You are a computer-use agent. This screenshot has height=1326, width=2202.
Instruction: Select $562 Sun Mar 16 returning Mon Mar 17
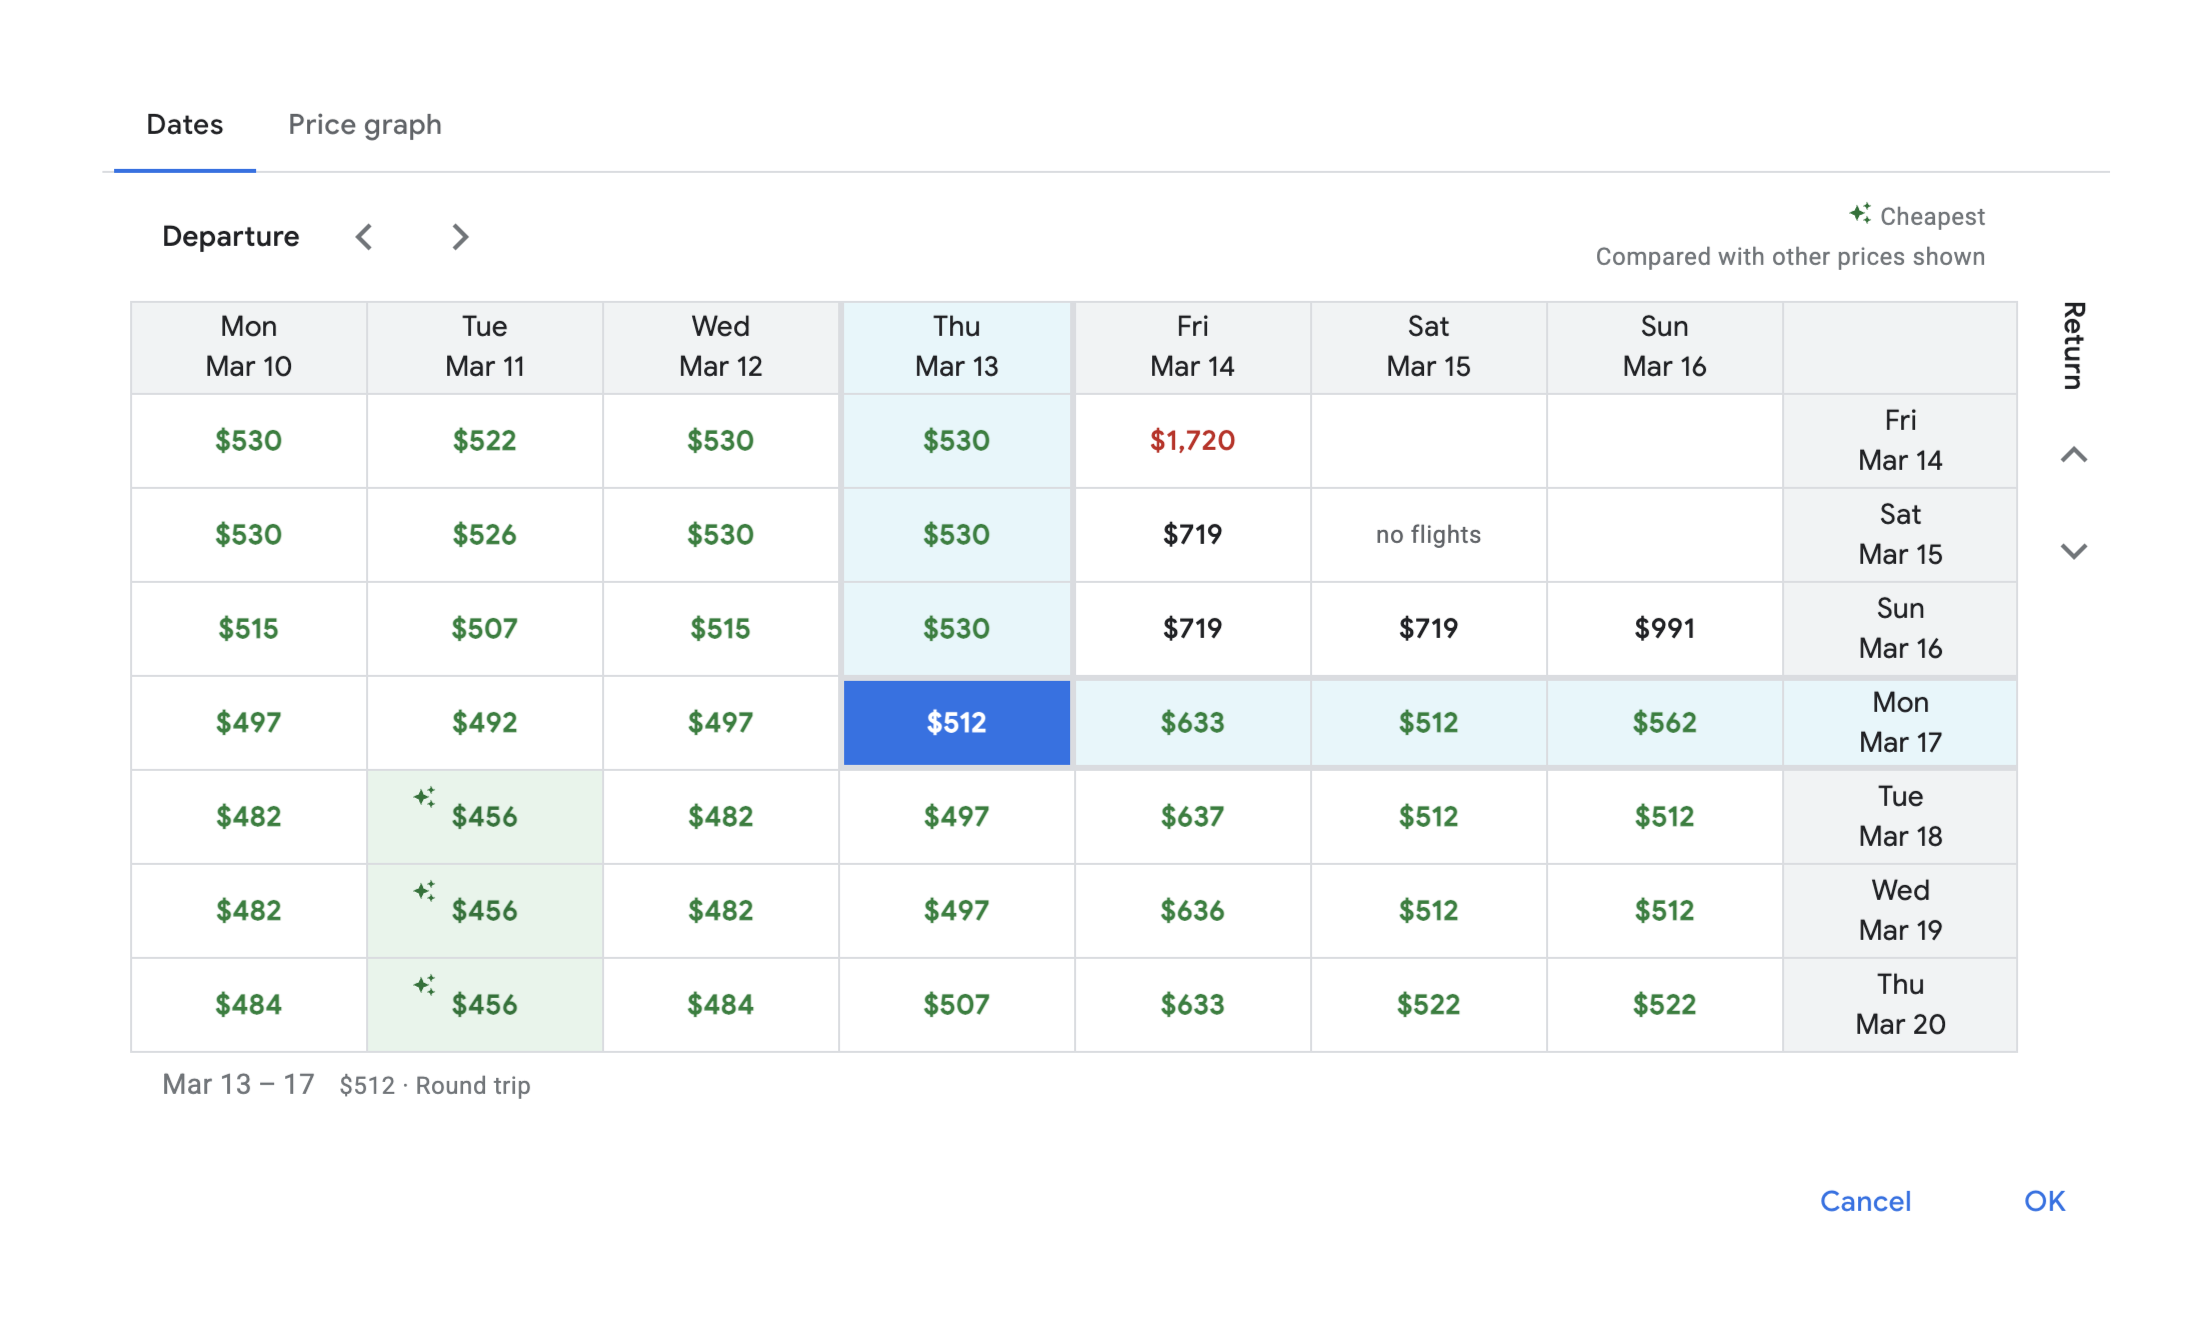1665,723
